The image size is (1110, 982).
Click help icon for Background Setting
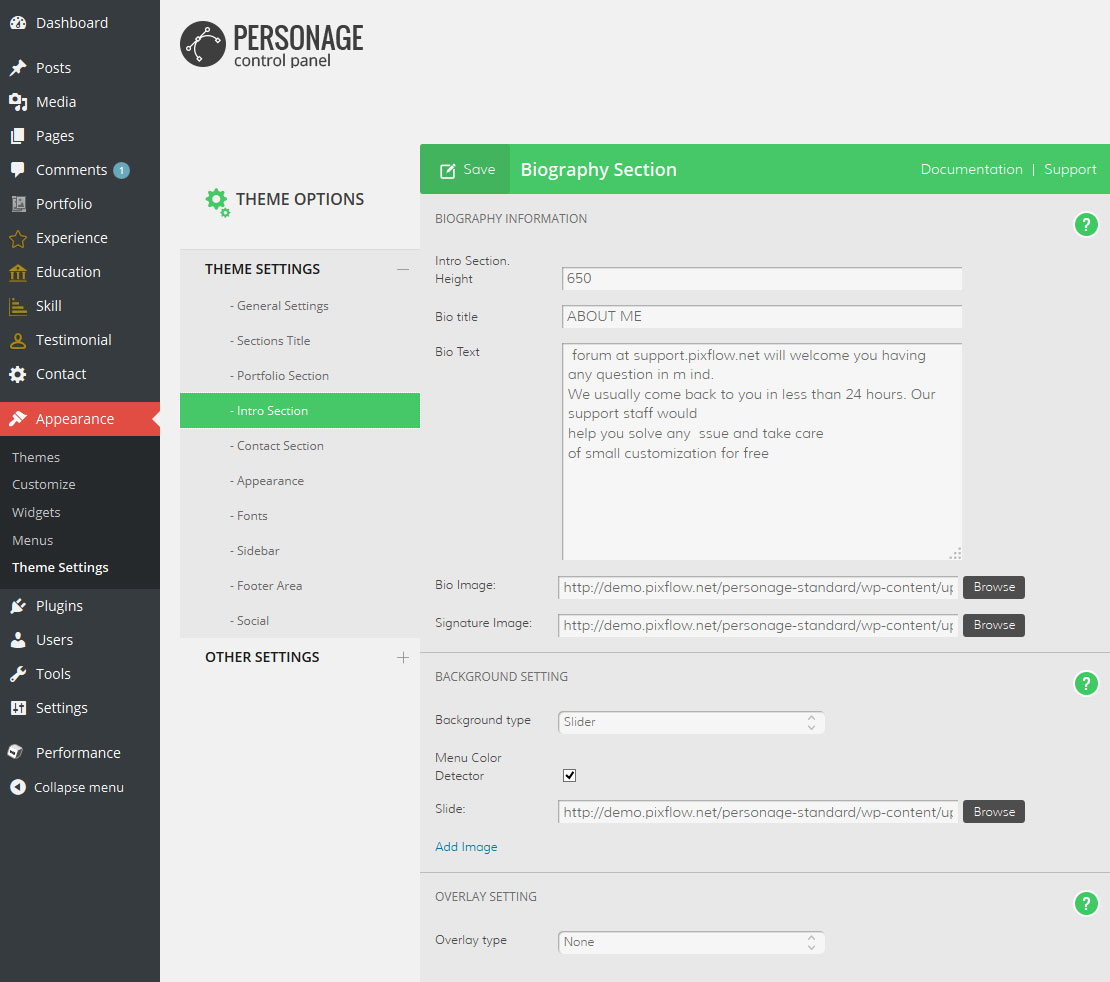pyautogui.click(x=1086, y=684)
